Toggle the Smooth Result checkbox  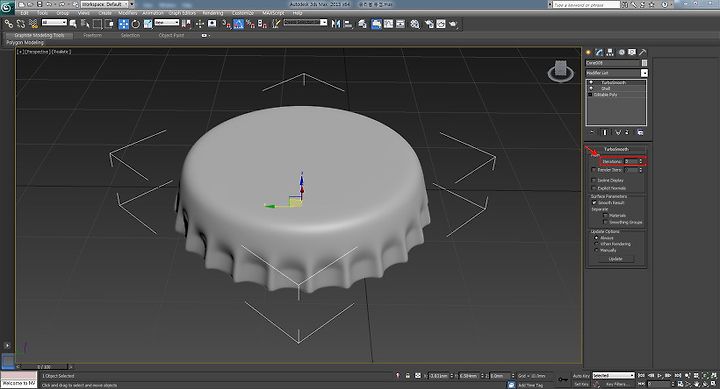594,203
